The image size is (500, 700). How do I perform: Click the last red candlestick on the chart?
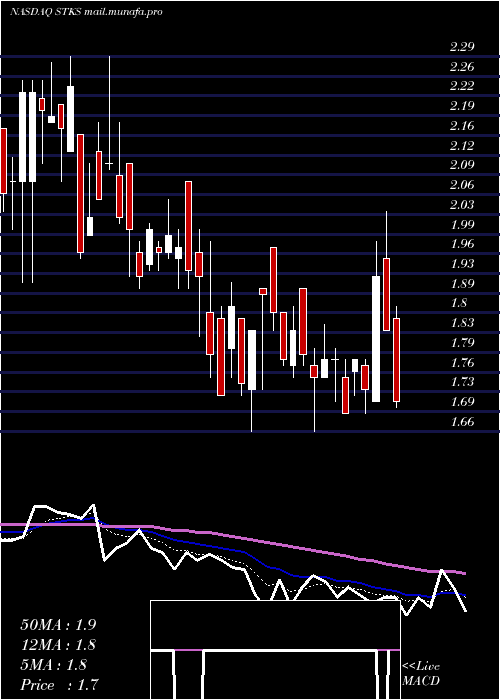396,360
